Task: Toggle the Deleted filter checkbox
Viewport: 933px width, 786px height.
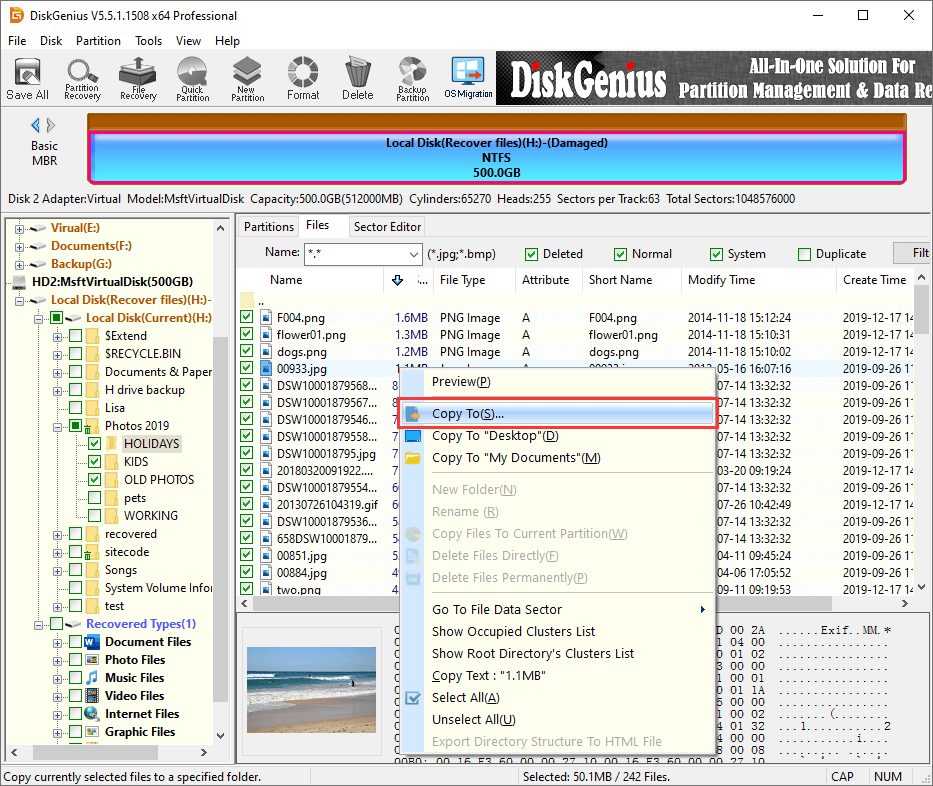Action: click(x=531, y=254)
